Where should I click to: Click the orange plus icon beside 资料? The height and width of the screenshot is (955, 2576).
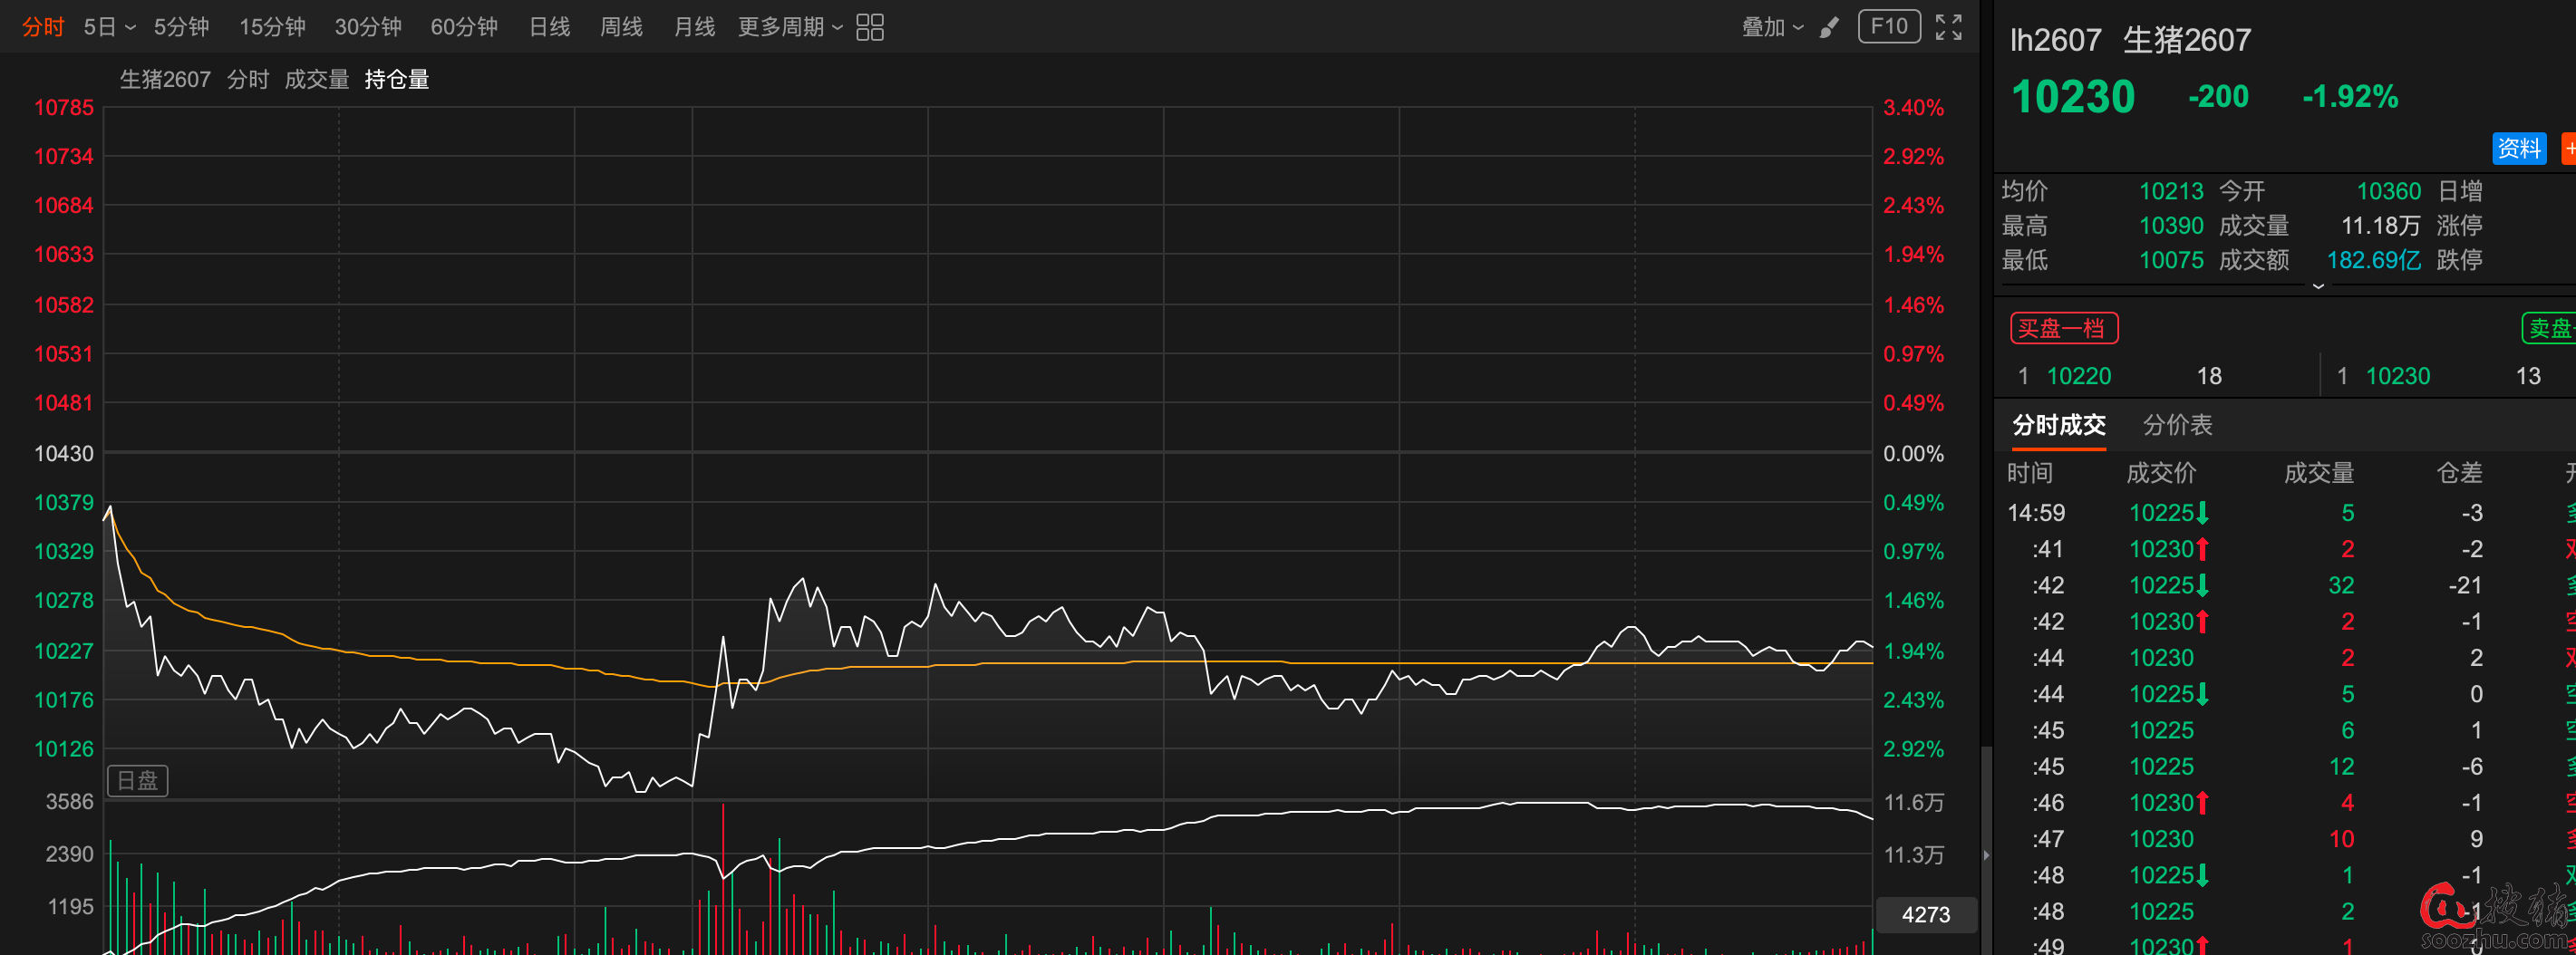click(x=2568, y=148)
